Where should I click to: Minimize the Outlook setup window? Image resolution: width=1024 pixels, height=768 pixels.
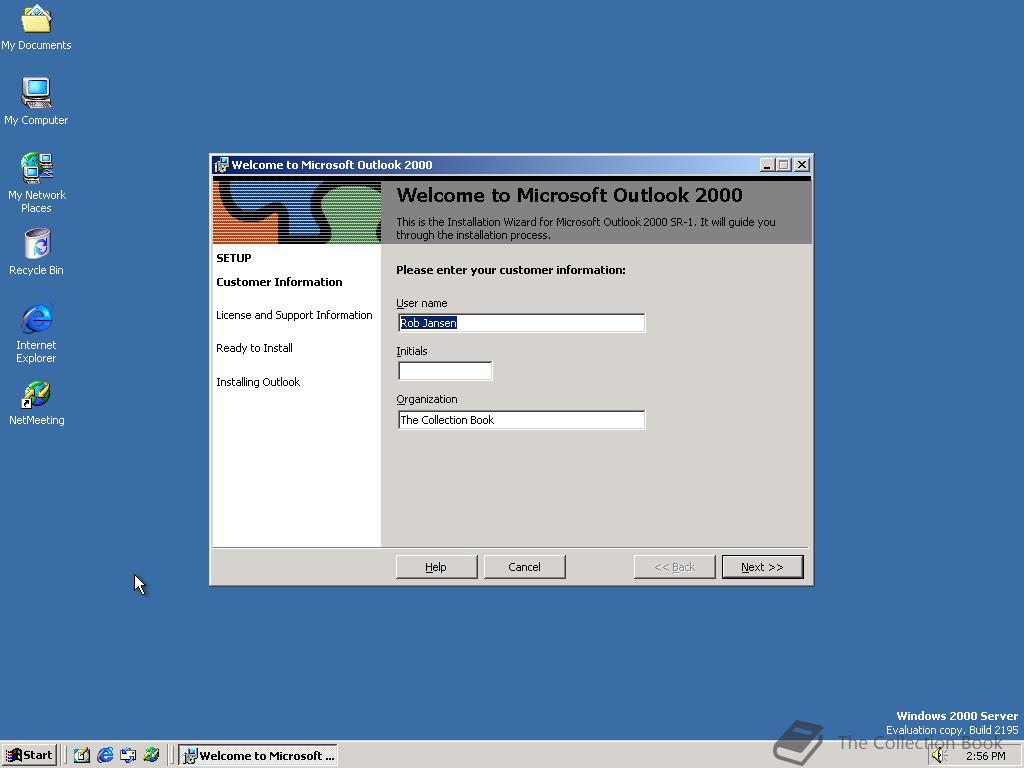pyautogui.click(x=768, y=165)
